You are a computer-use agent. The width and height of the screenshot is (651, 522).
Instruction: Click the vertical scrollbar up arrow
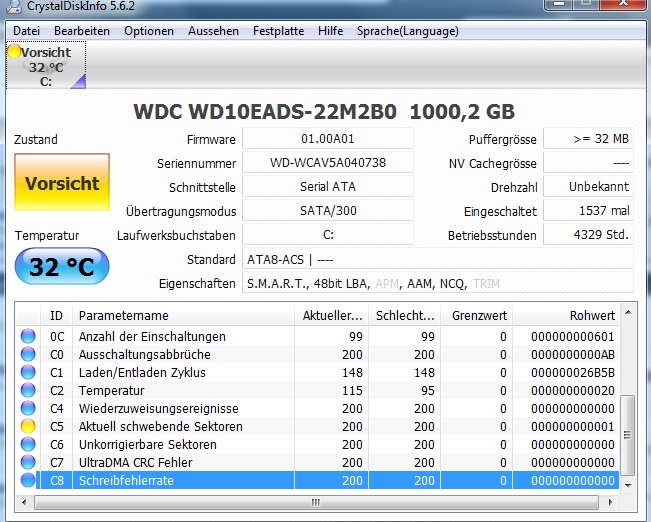pos(628,312)
